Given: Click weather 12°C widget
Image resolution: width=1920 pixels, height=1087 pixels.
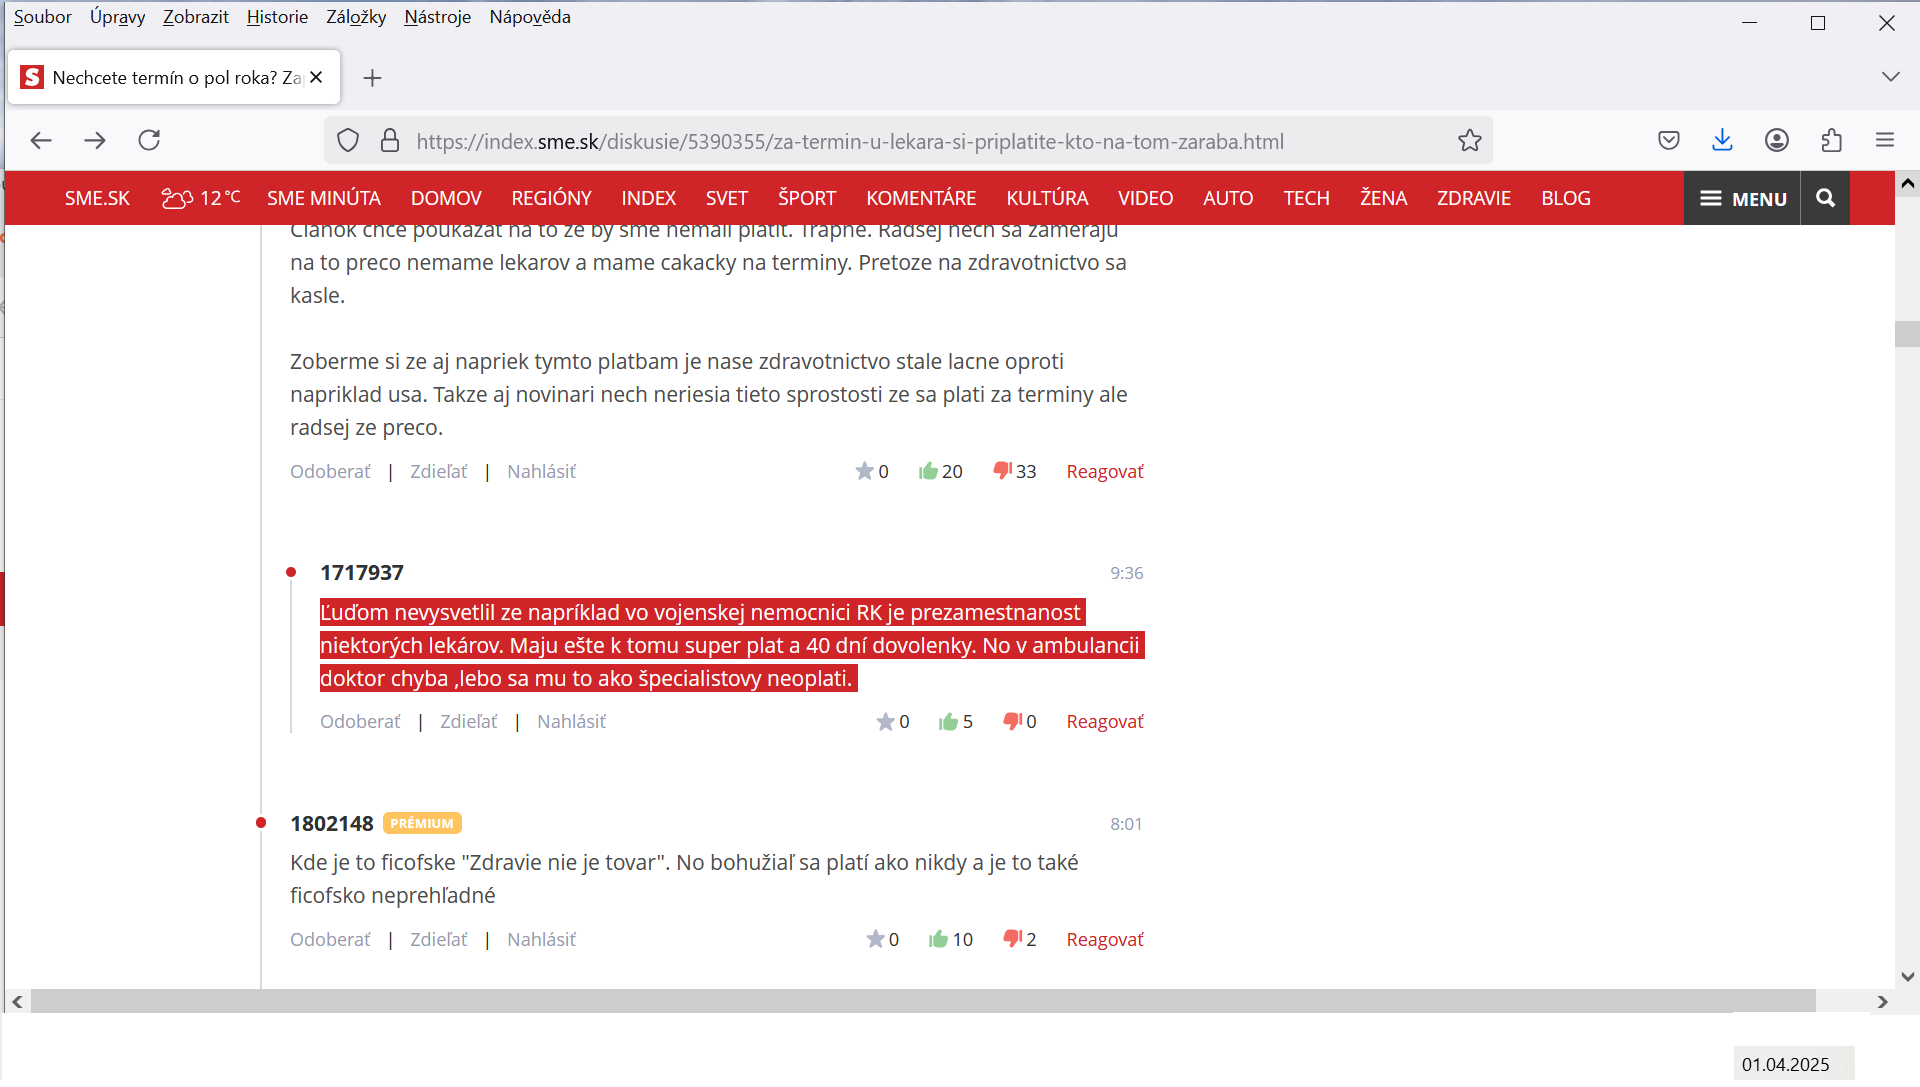Looking at the screenshot, I should pyautogui.click(x=200, y=198).
